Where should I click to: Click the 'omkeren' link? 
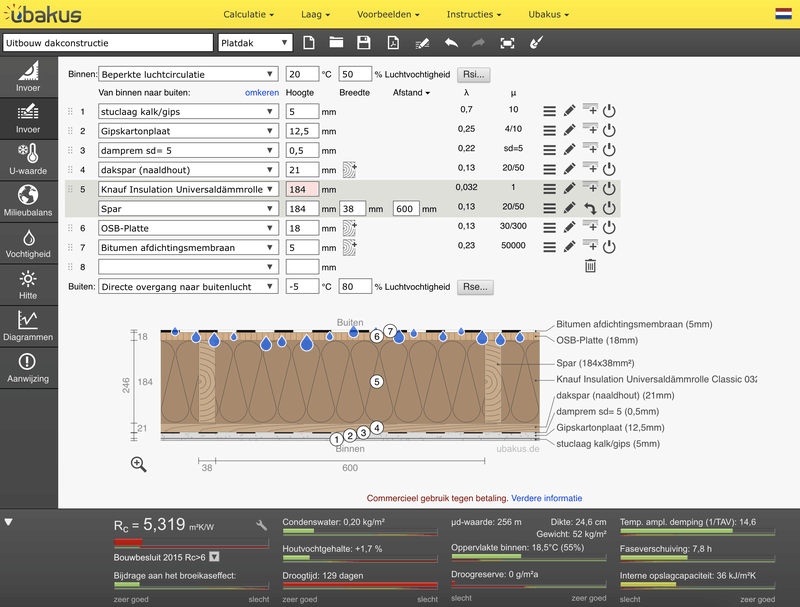[x=262, y=93]
